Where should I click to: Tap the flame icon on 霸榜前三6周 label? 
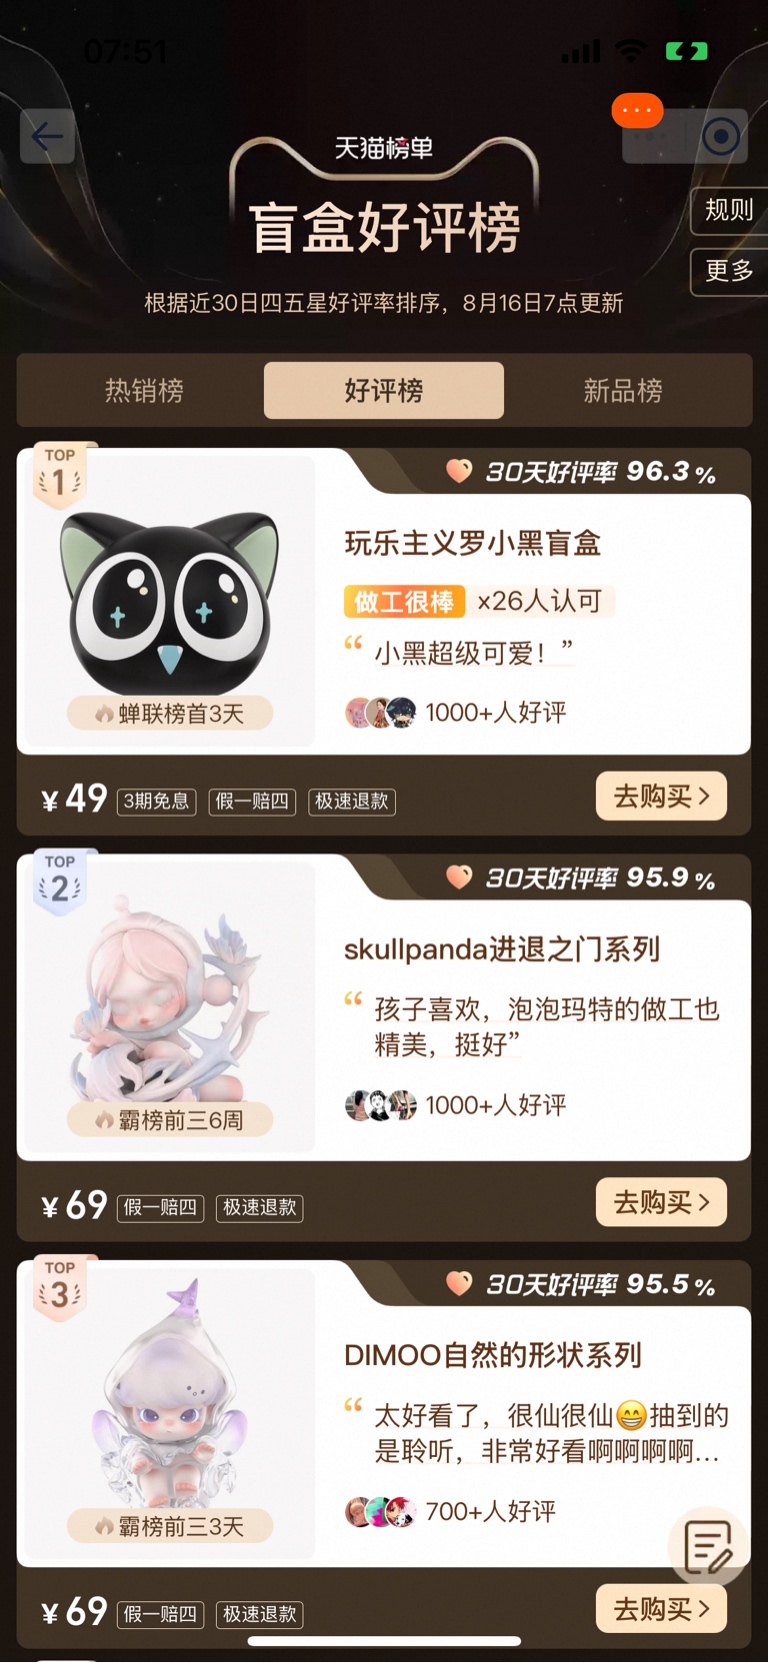(x=105, y=1120)
